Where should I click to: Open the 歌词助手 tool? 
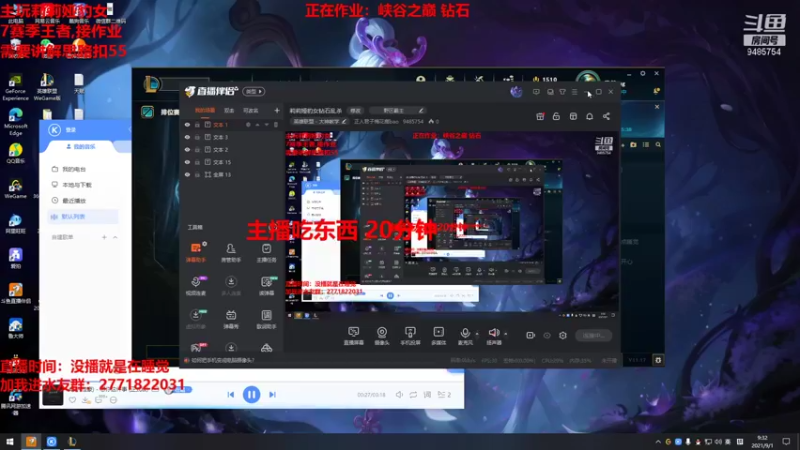266,319
